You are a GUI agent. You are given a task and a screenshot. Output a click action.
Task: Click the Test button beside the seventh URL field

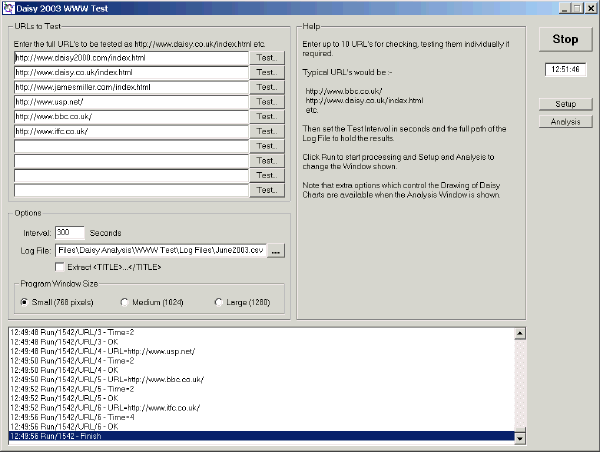tap(267, 146)
